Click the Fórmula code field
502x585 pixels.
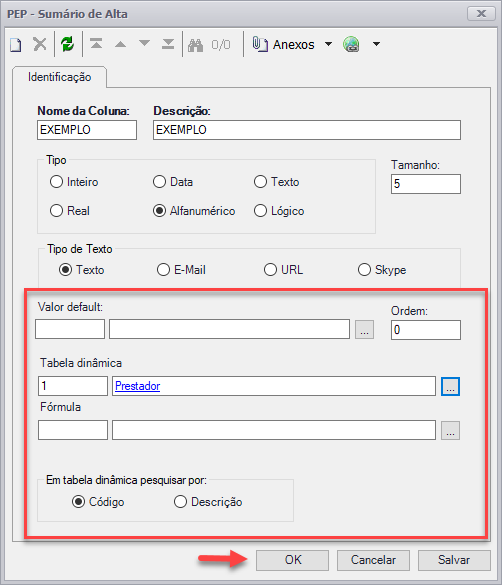click(73, 430)
